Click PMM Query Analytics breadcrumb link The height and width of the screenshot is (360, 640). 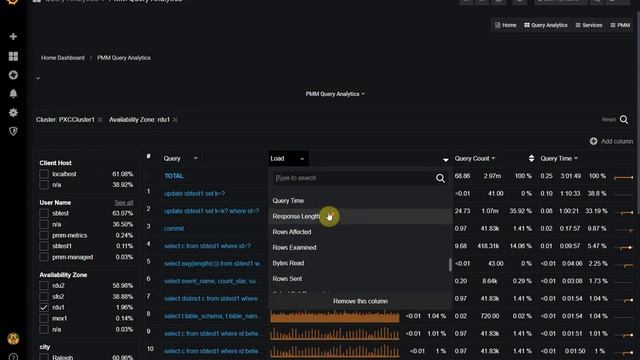[124, 58]
